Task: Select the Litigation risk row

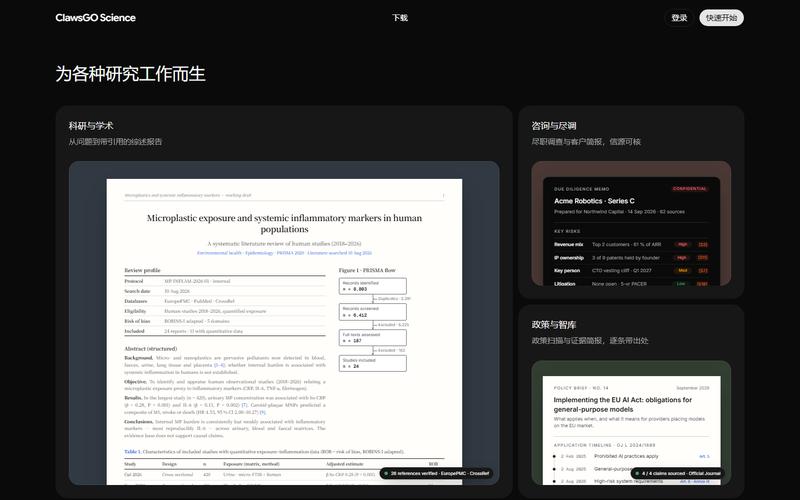Action: click(631, 284)
